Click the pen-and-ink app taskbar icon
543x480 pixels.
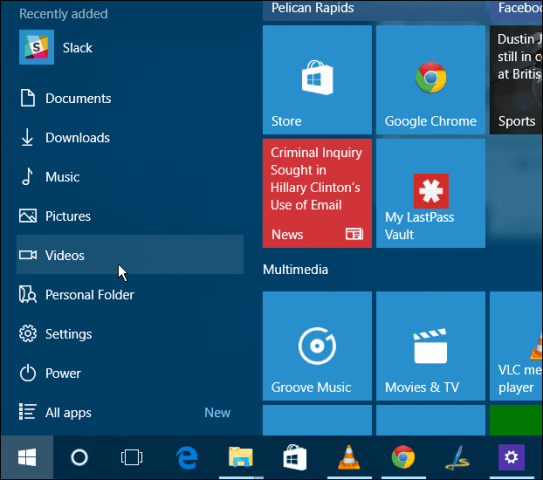pyautogui.click(x=457, y=457)
